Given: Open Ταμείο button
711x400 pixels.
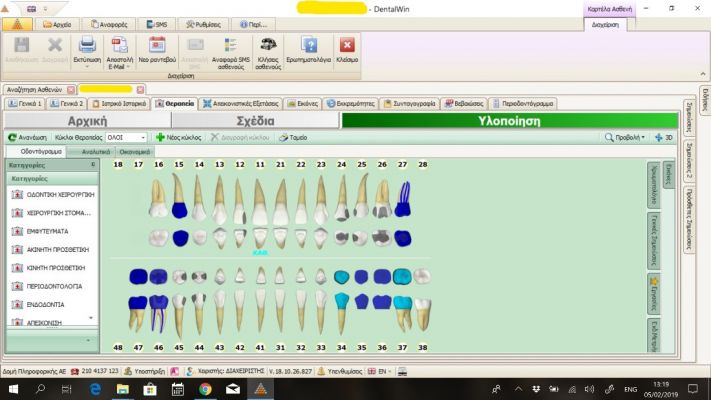Looking at the screenshot, I should coord(293,137).
